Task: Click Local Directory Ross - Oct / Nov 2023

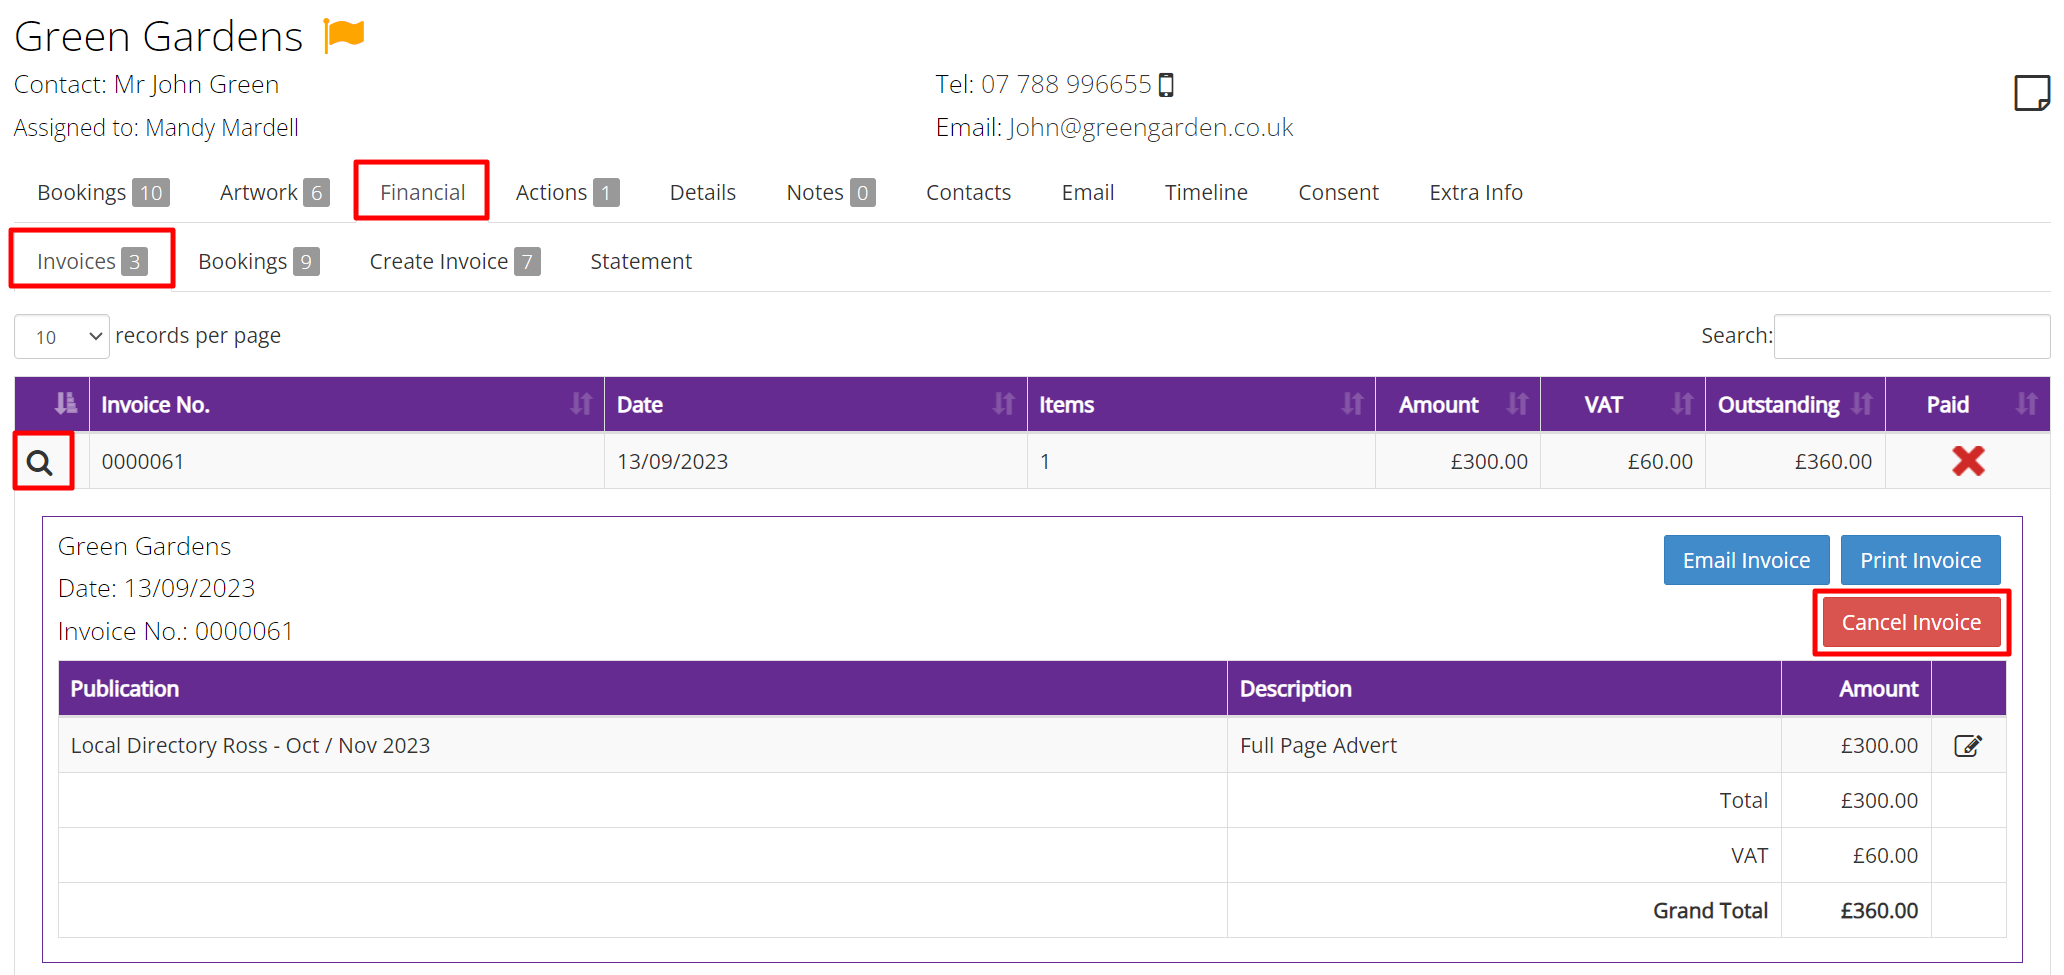Action: (x=250, y=746)
